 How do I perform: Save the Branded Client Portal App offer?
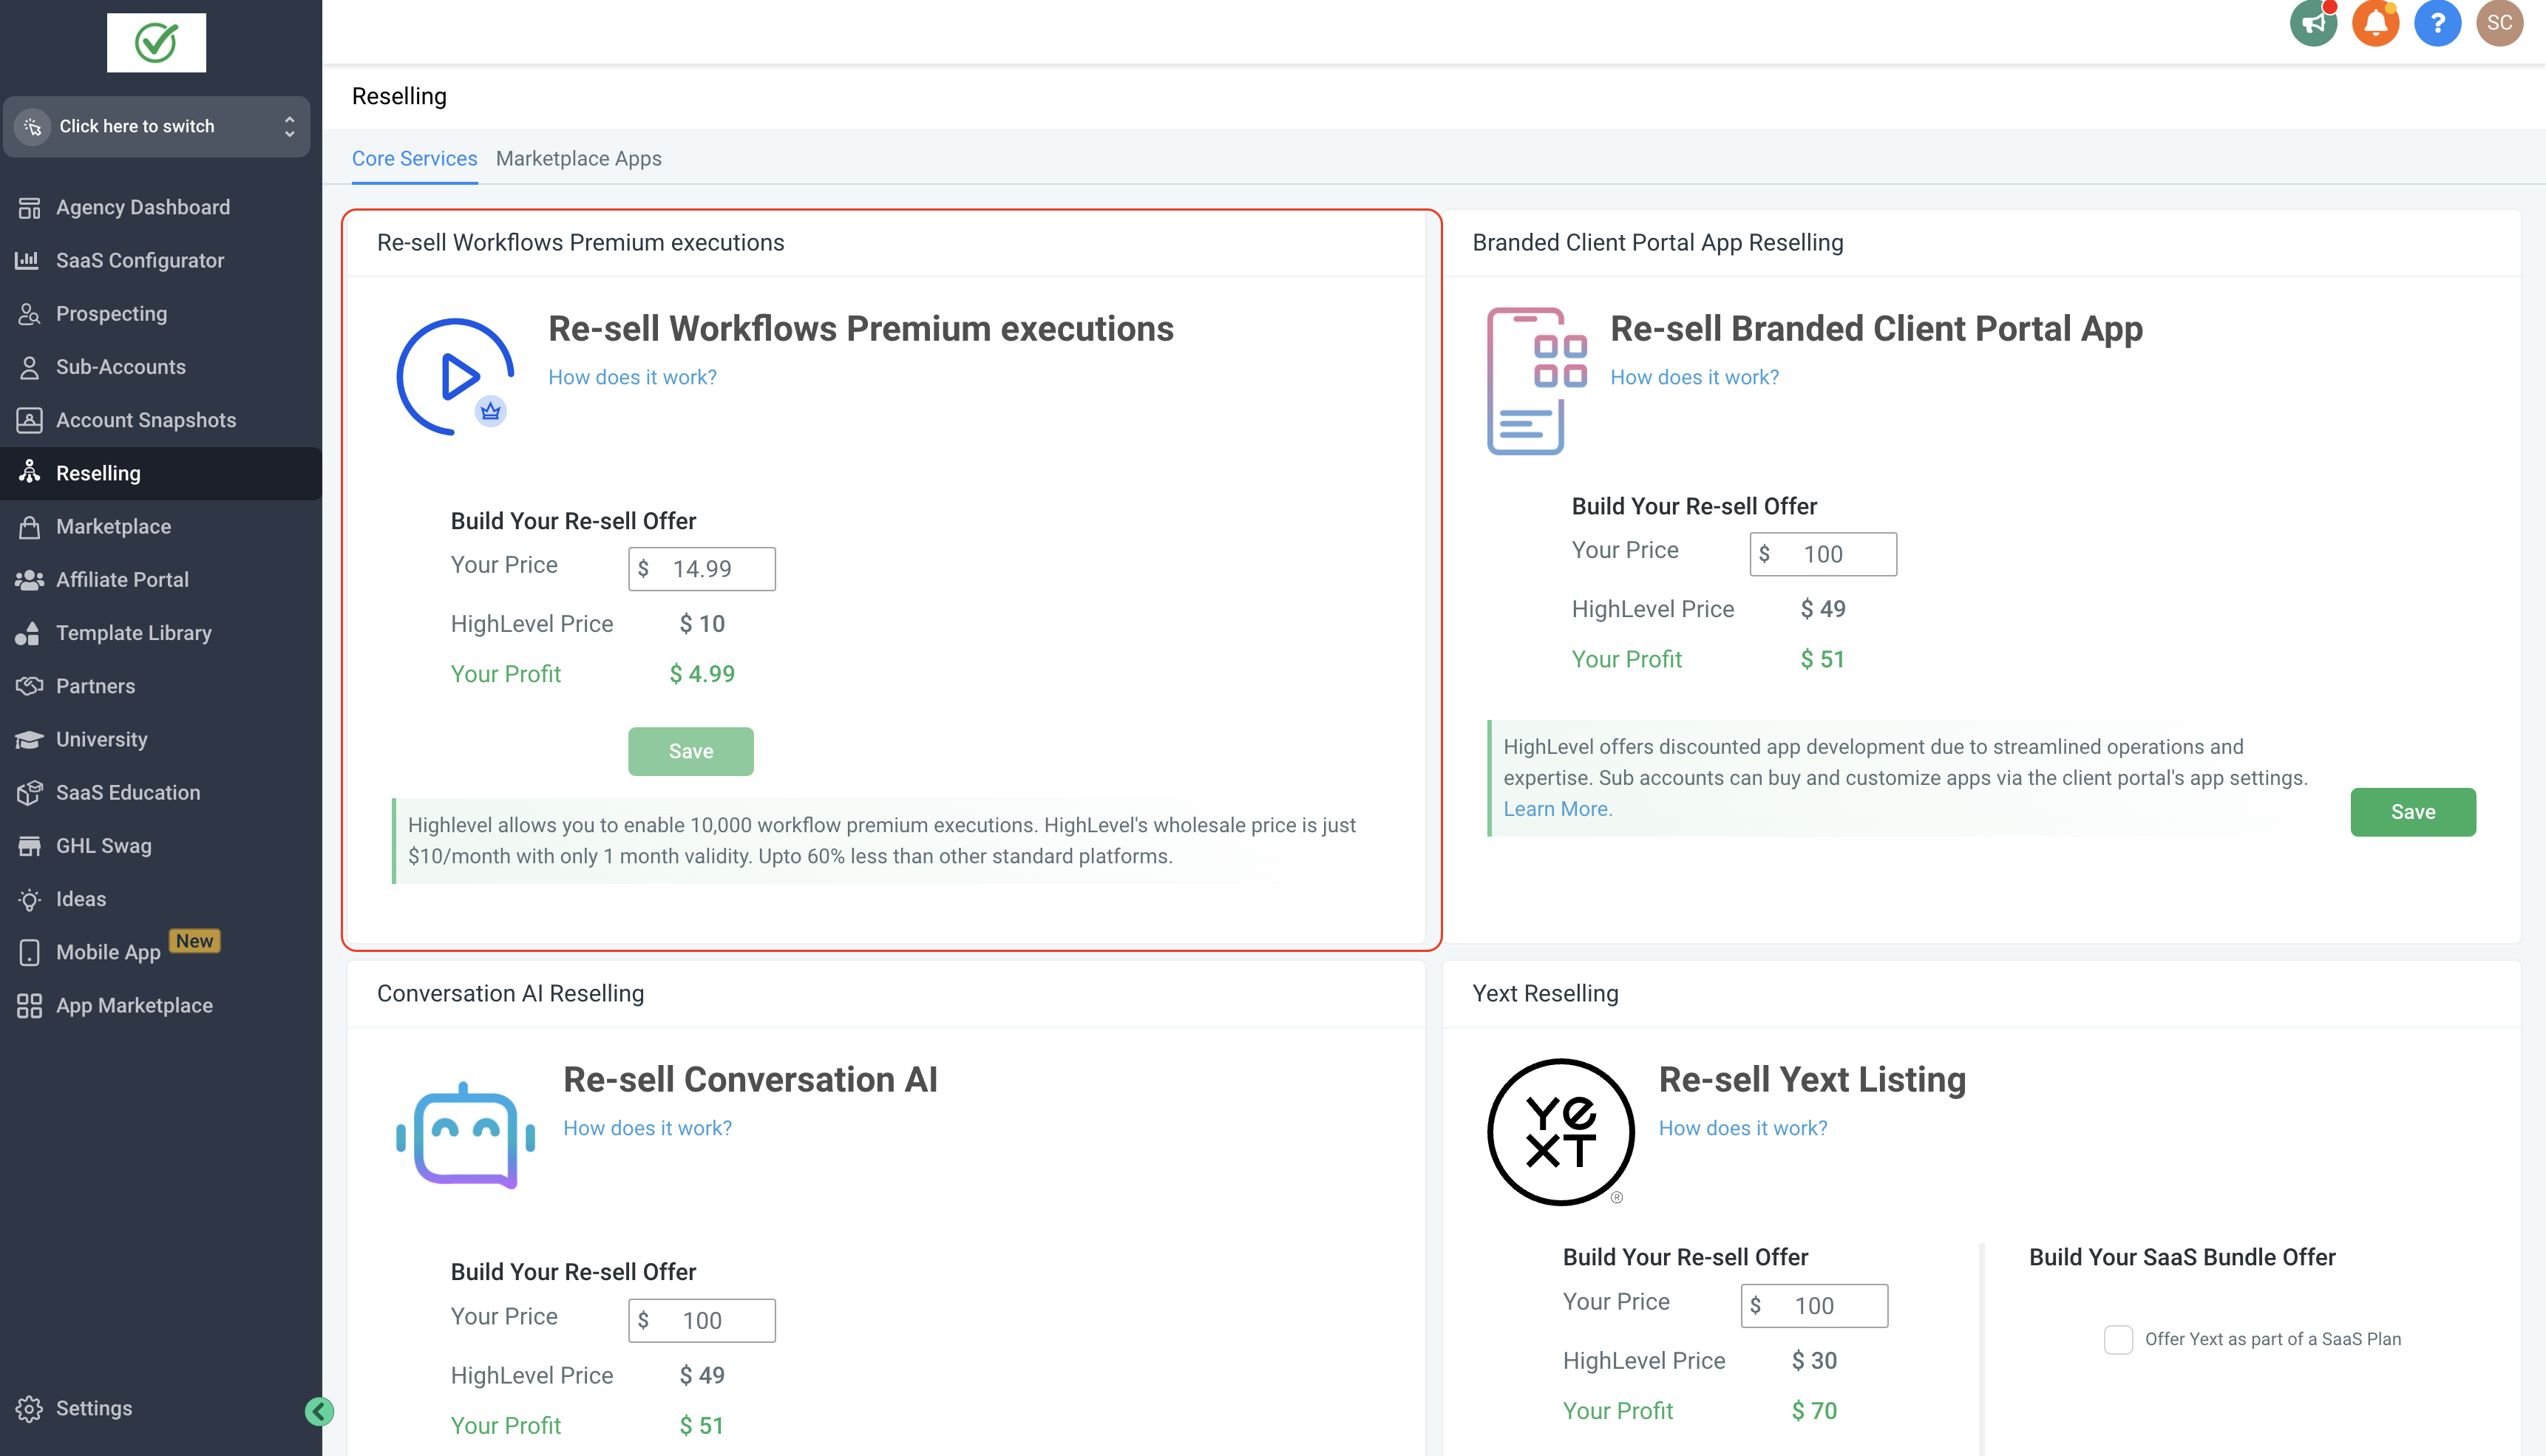coord(2412,812)
